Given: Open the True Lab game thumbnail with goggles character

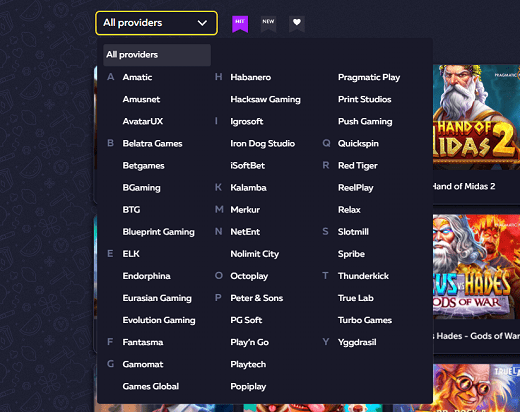Looking at the screenshot, I should tap(476, 388).
